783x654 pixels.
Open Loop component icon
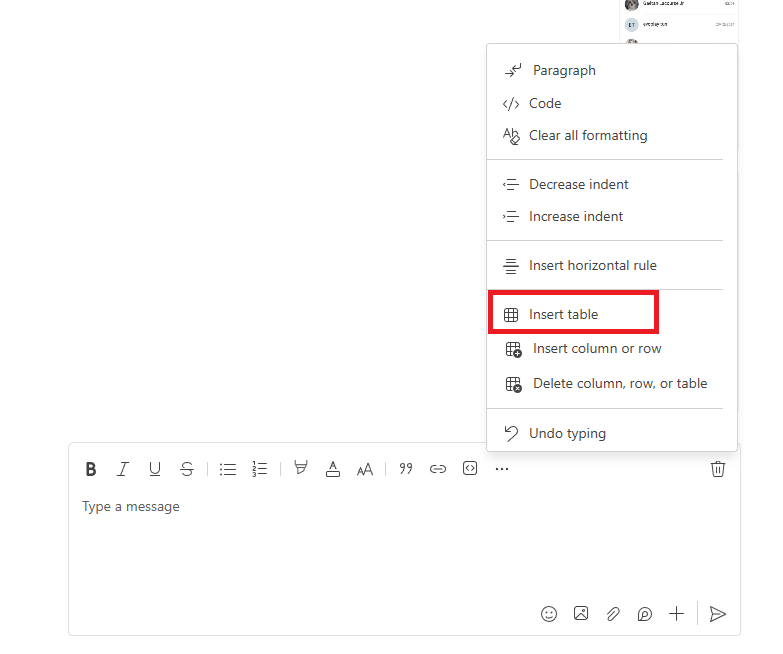point(645,614)
